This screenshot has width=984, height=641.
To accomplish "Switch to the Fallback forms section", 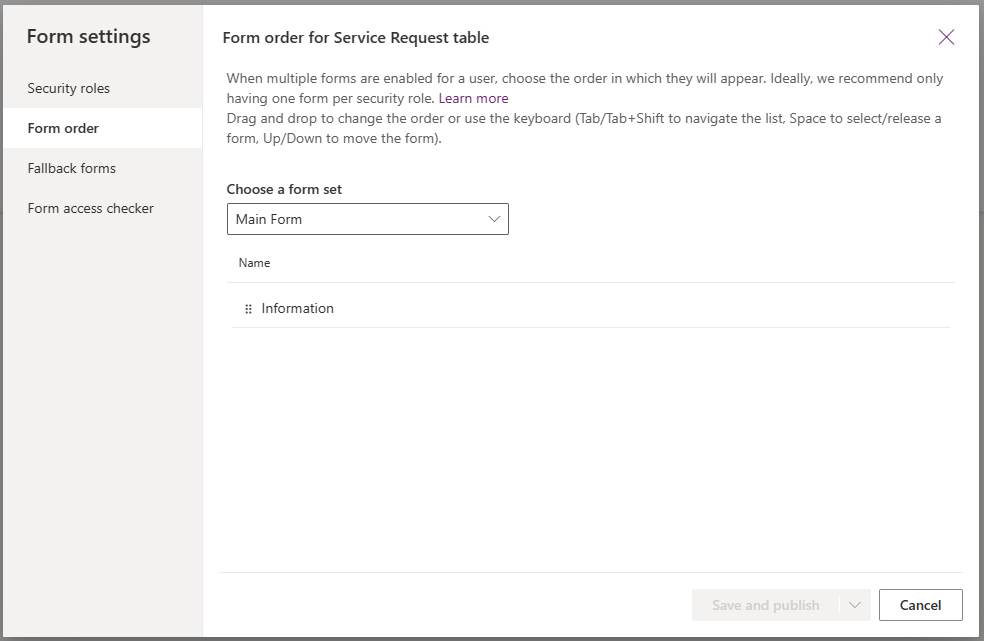I will coord(72,168).
